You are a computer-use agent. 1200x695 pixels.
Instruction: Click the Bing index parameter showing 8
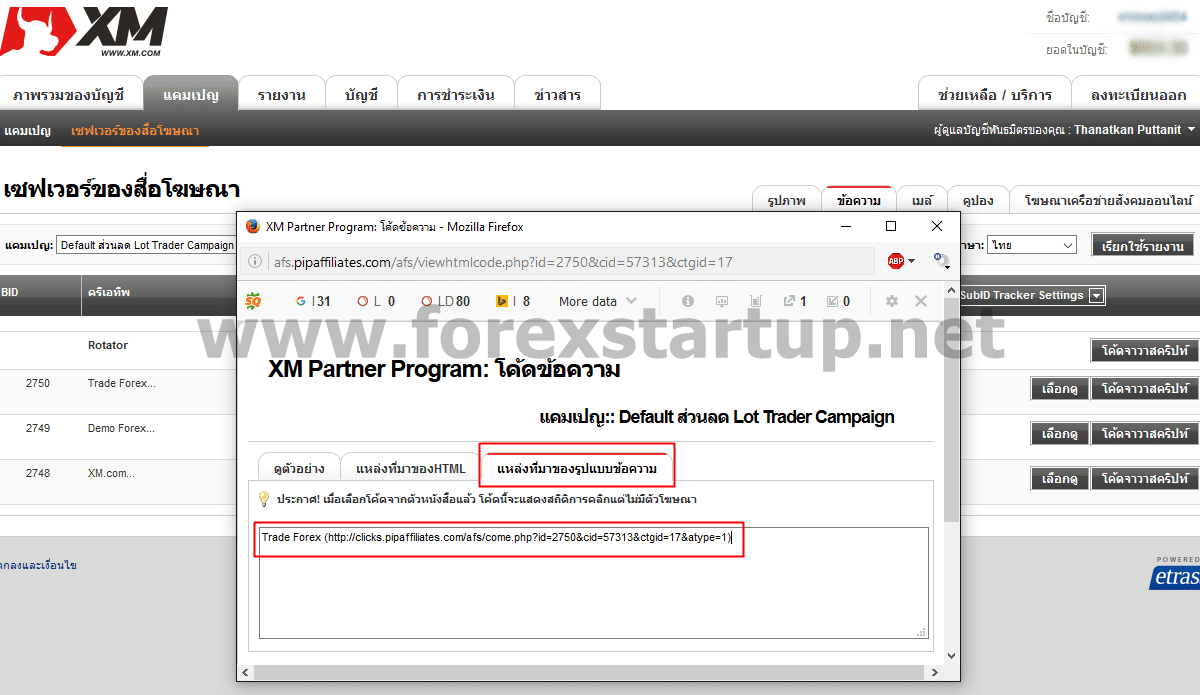point(514,301)
